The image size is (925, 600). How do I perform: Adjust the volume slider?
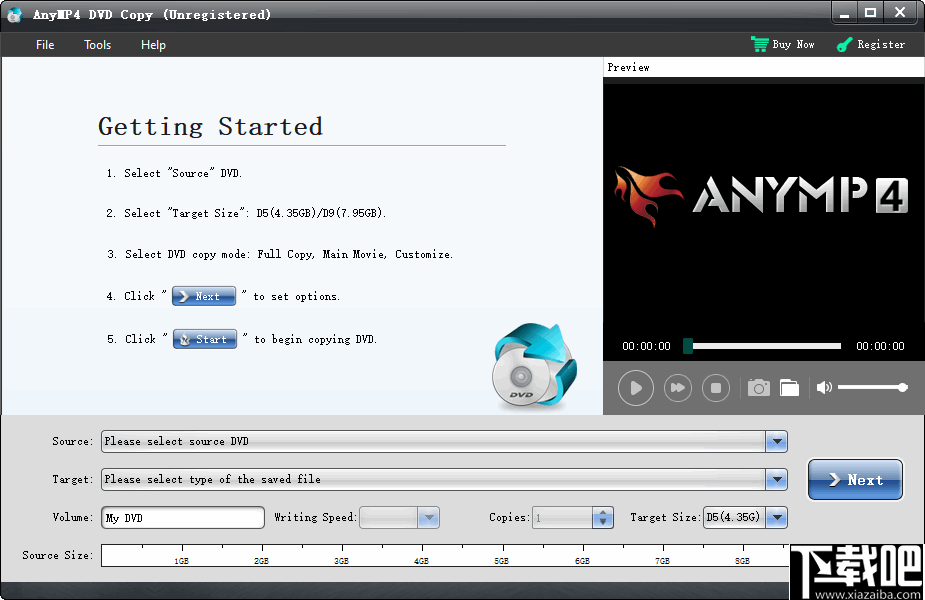tap(872, 387)
